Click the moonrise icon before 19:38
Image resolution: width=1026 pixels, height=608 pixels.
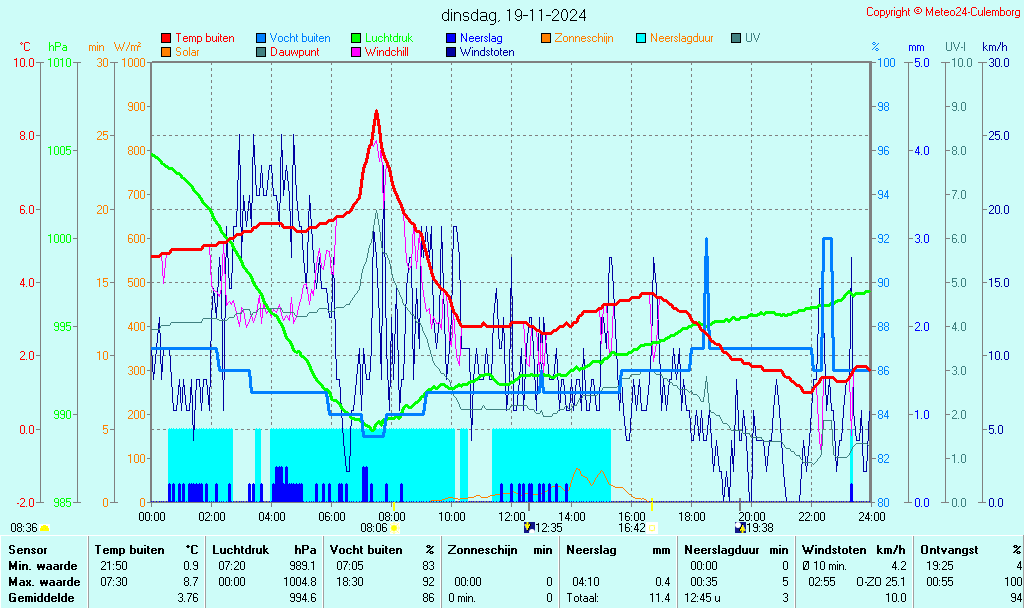(740, 527)
